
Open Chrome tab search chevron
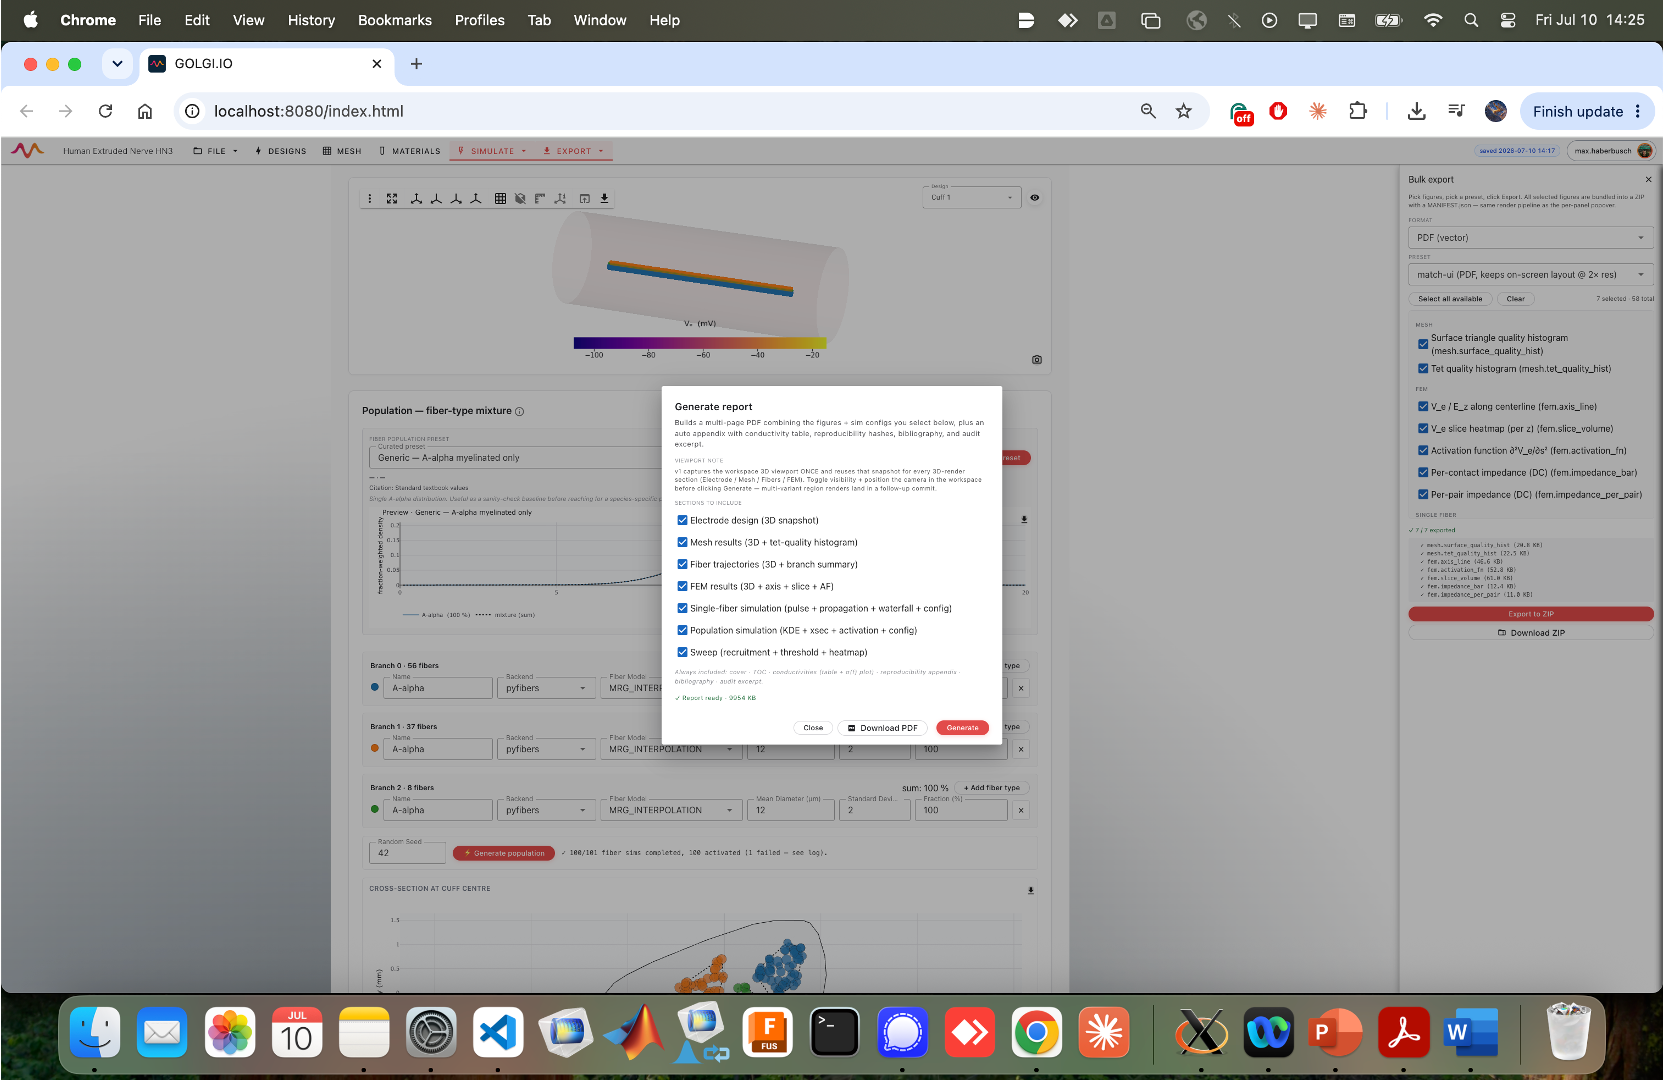117,64
